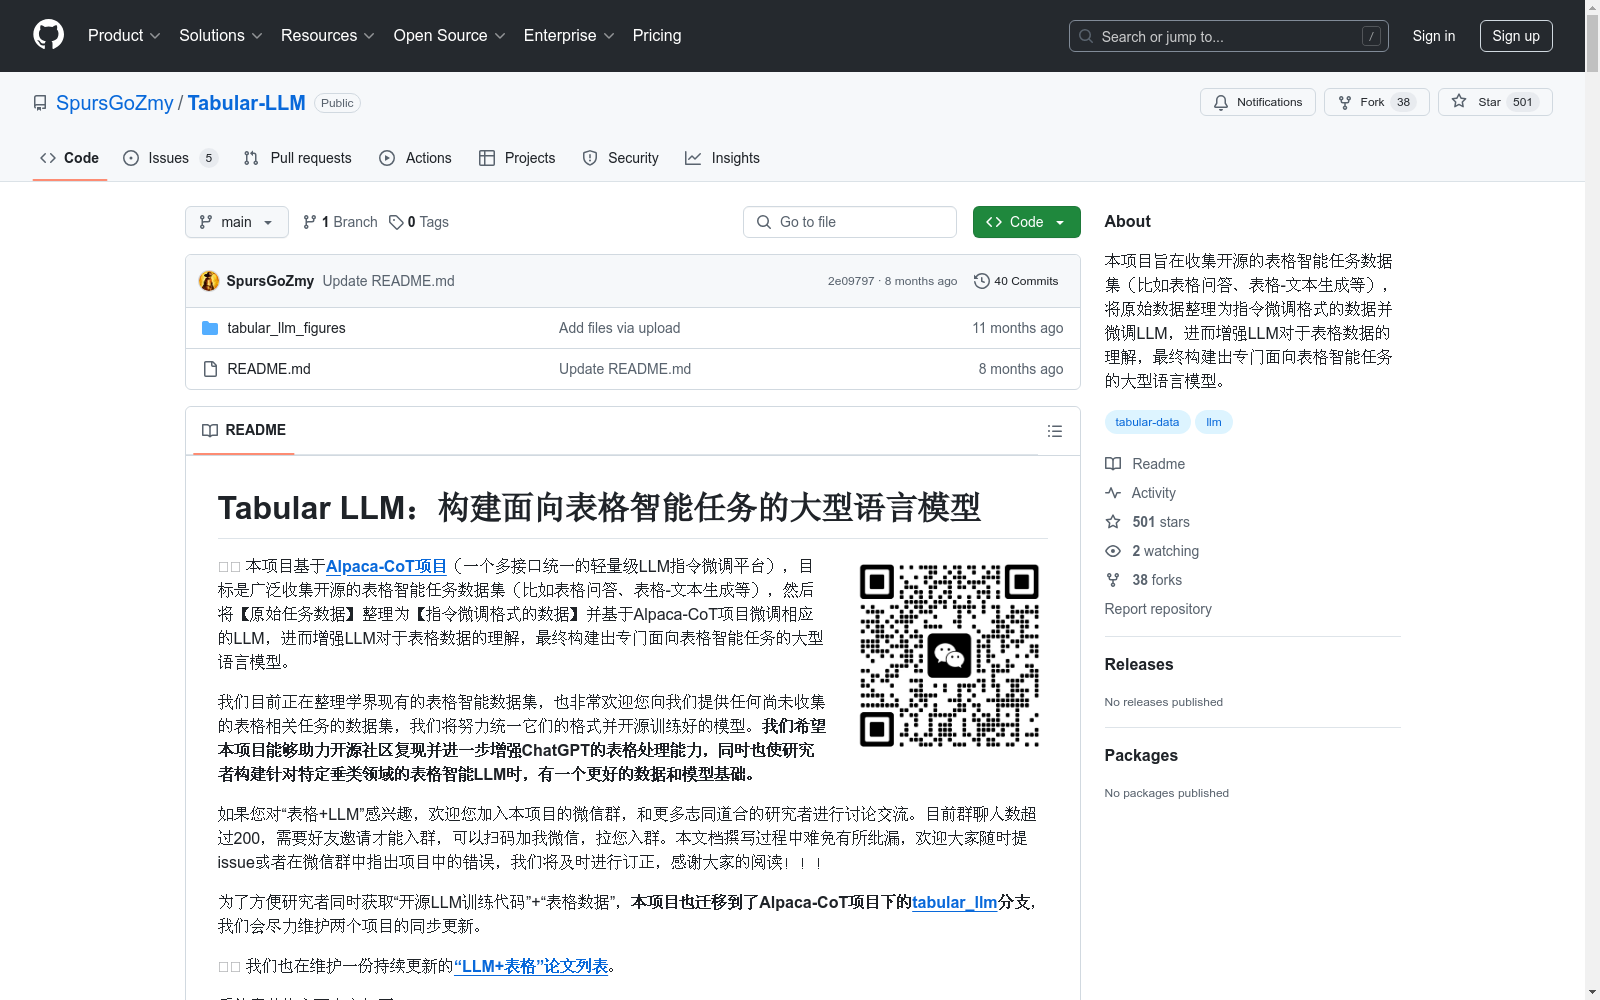Open the Resources dropdown menu
The image size is (1600, 1000).
(x=327, y=36)
